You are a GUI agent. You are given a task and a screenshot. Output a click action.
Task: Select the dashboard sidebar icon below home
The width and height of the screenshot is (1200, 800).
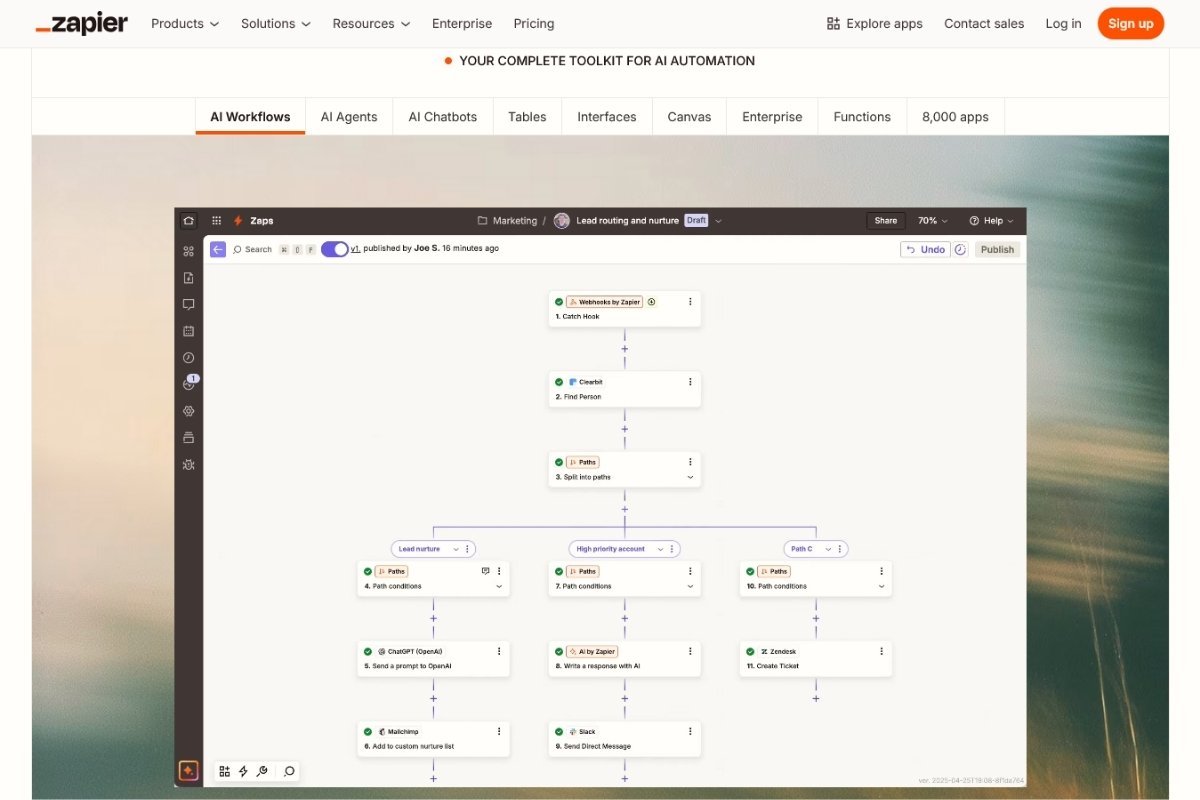click(188, 251)
